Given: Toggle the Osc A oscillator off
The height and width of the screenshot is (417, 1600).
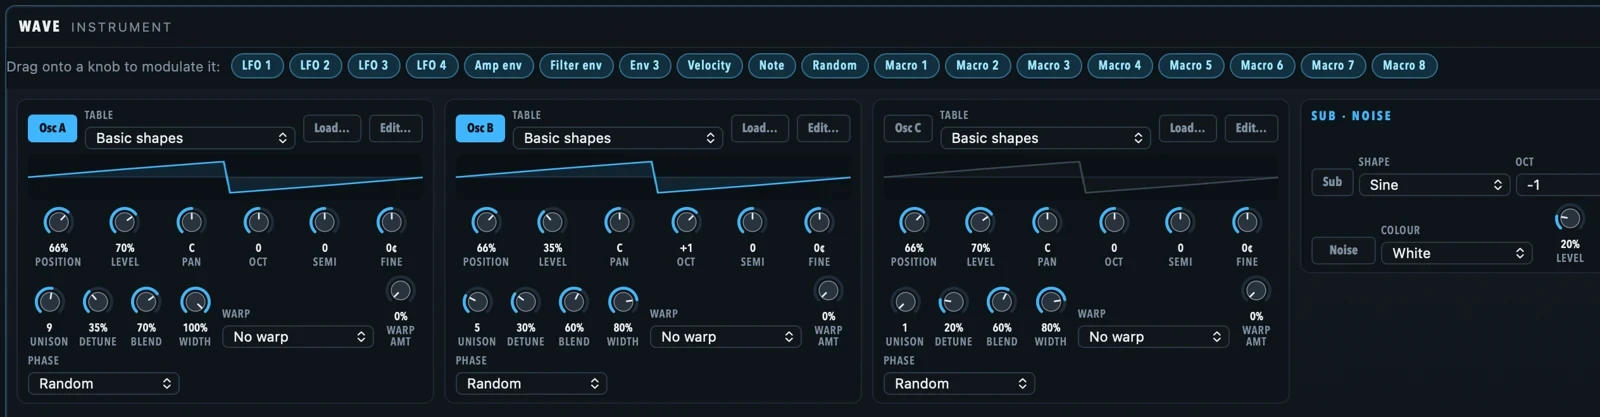Looking at the screenshot, I should click(52, 128).
